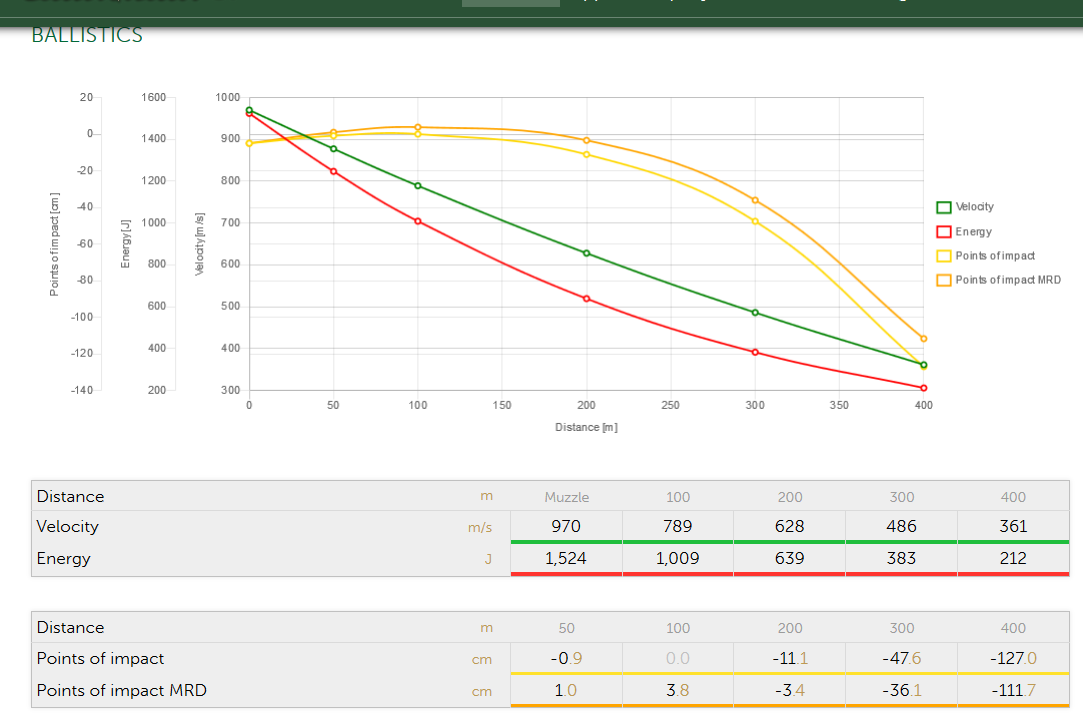This screenshot has width=1083, height=727.
Task: Select the green velocity marker at 100 m
Action: click(418, 186)
